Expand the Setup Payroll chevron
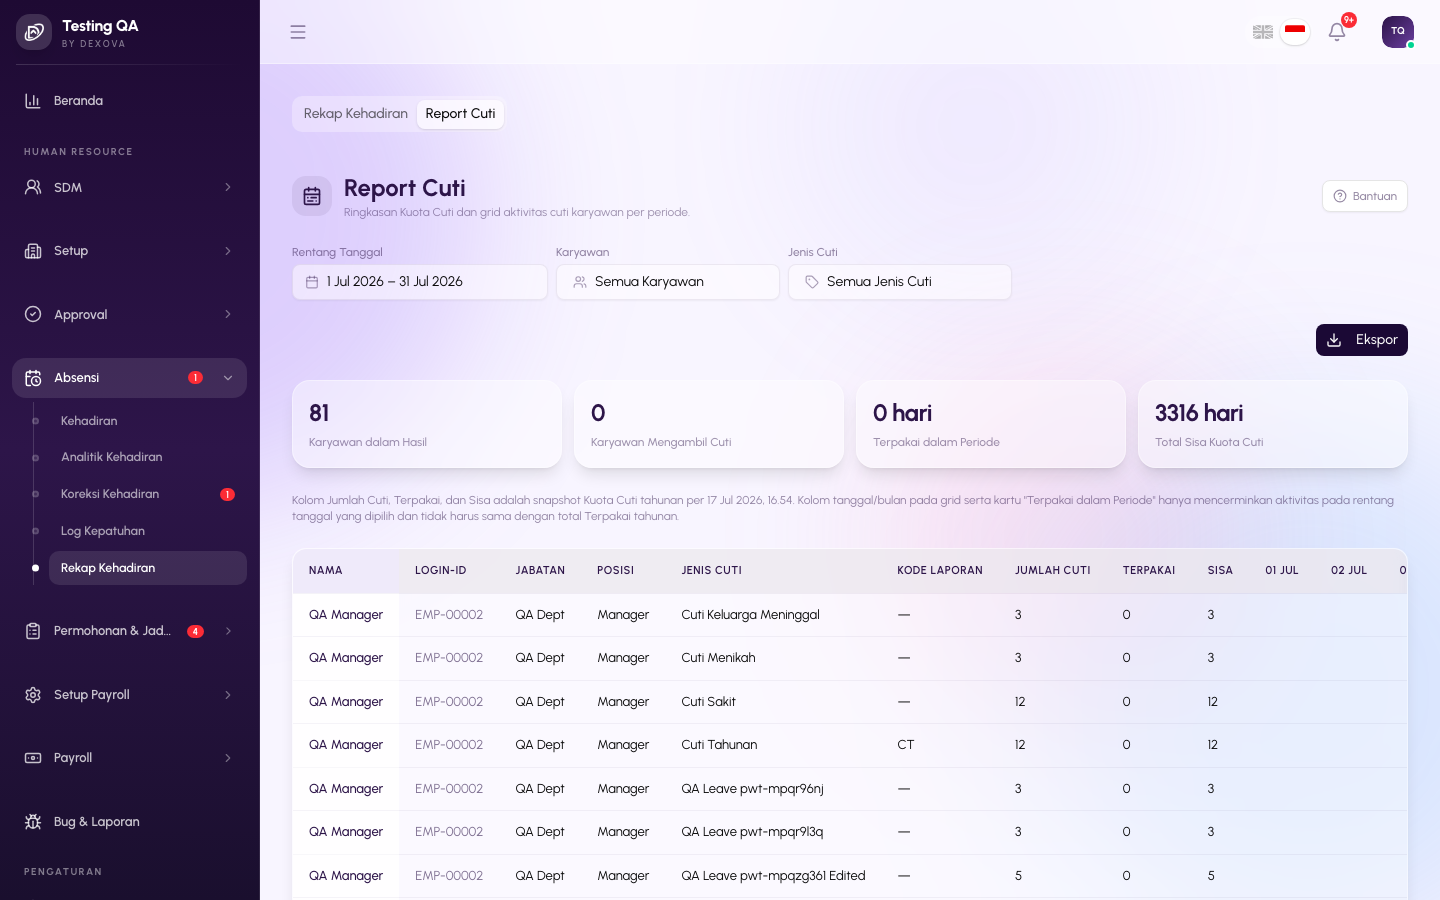Screen dimensions: 1440x900 [228, 695]
